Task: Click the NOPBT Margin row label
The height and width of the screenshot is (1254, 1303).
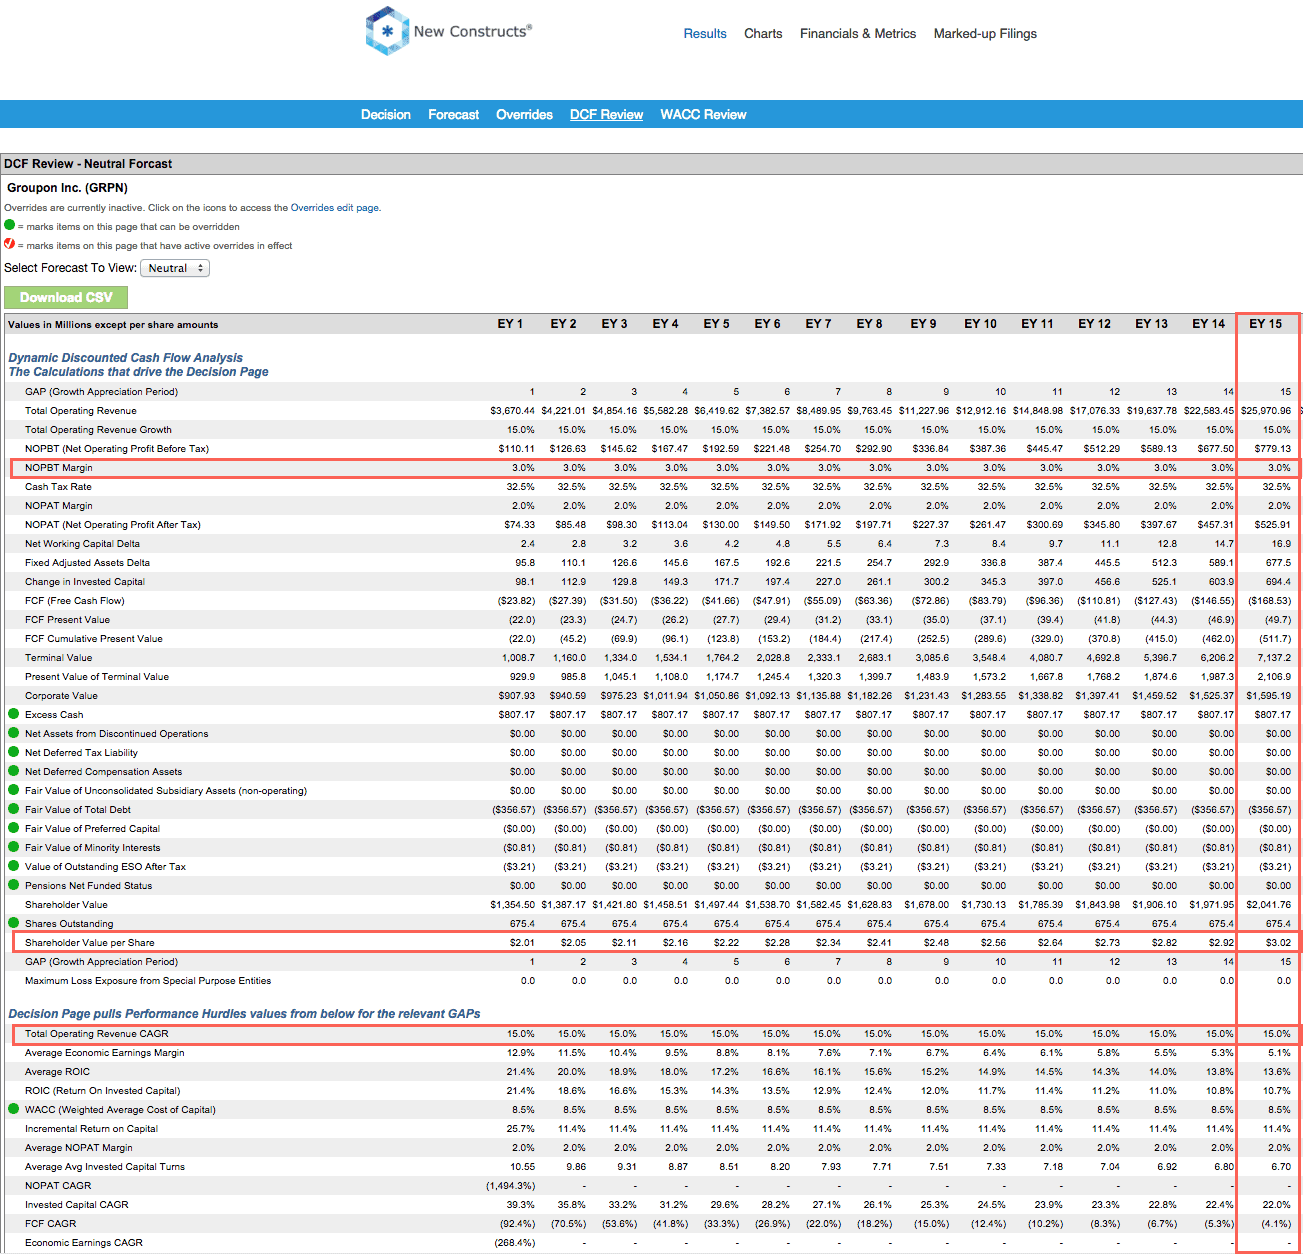Action: pyautogui.click(x=58, y=467)
